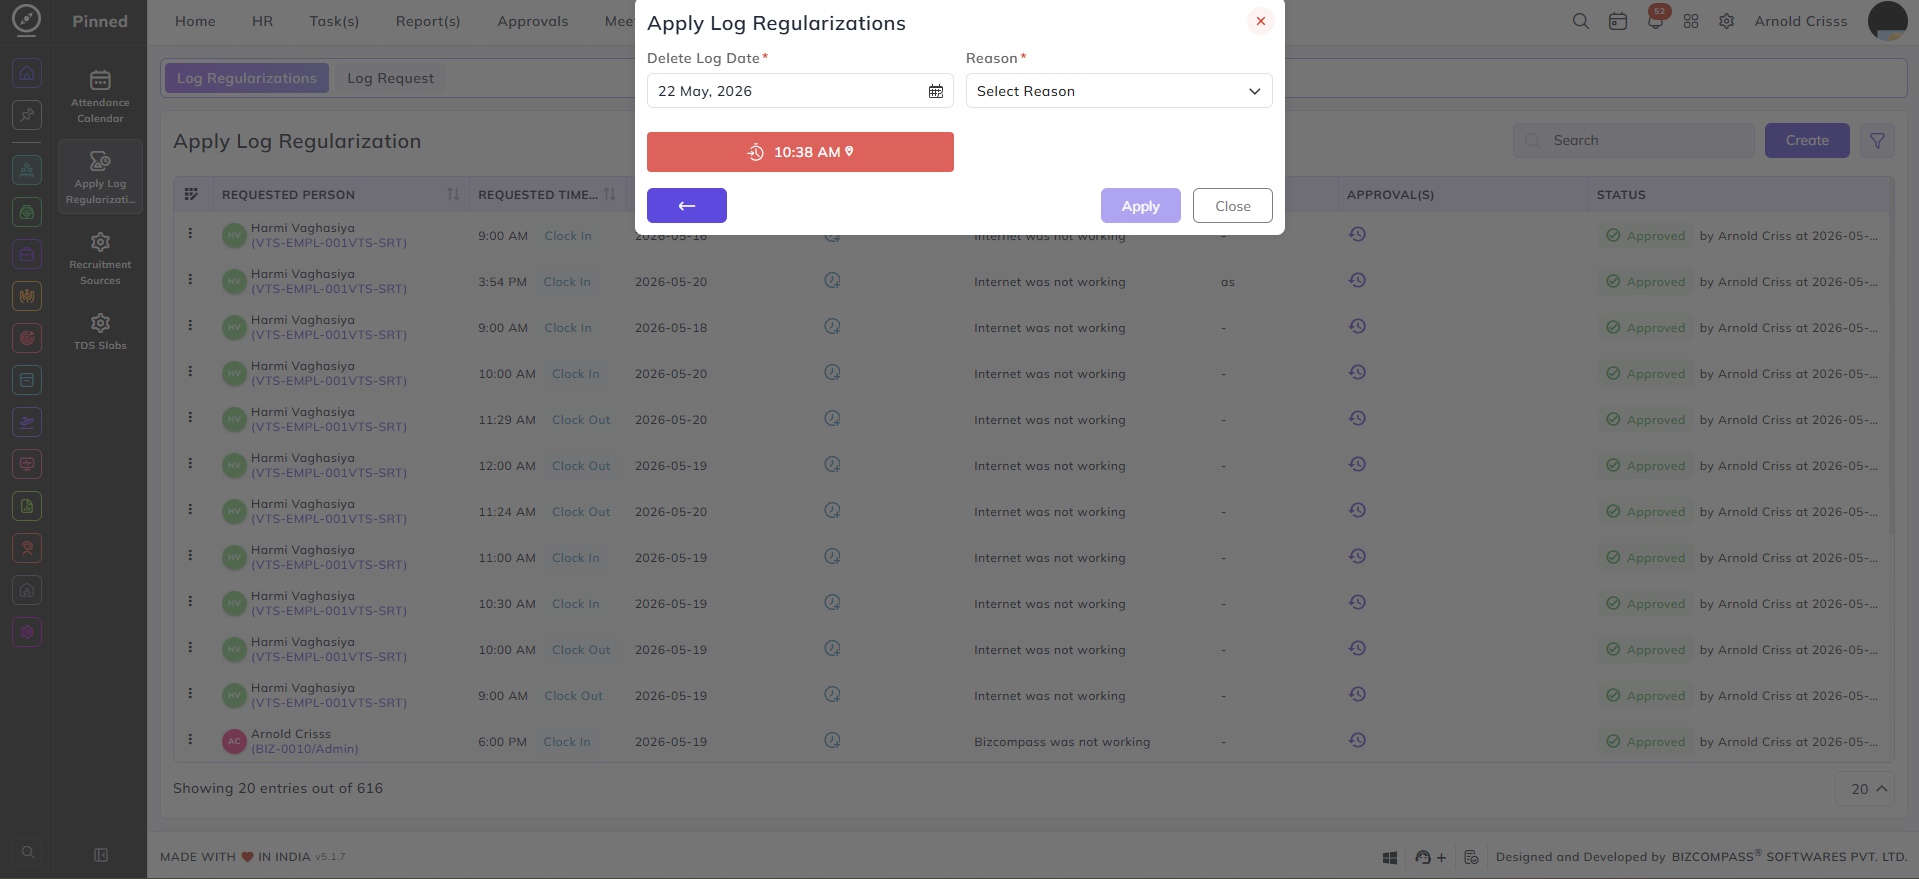The image size is (1919, 879).
Task: Open the HR menu
Action: pos(263,21)
